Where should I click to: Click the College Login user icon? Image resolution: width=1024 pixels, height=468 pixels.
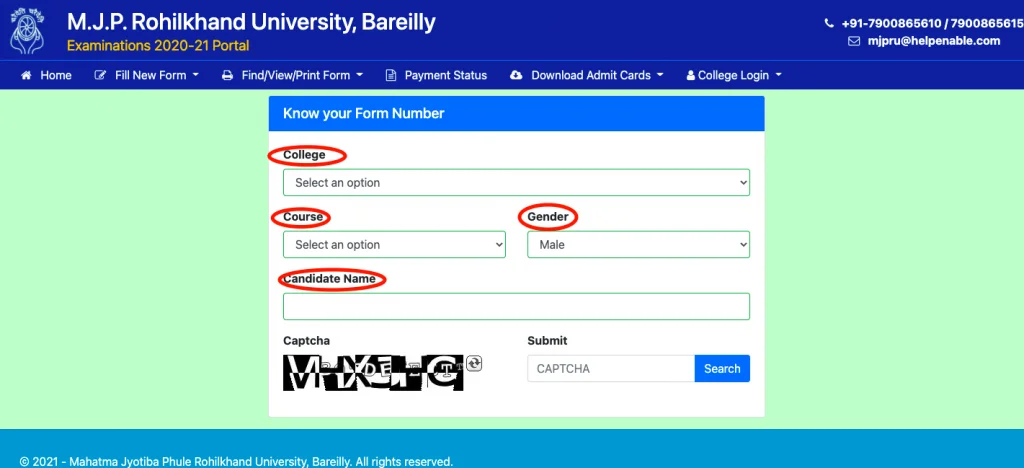point(690,76)
